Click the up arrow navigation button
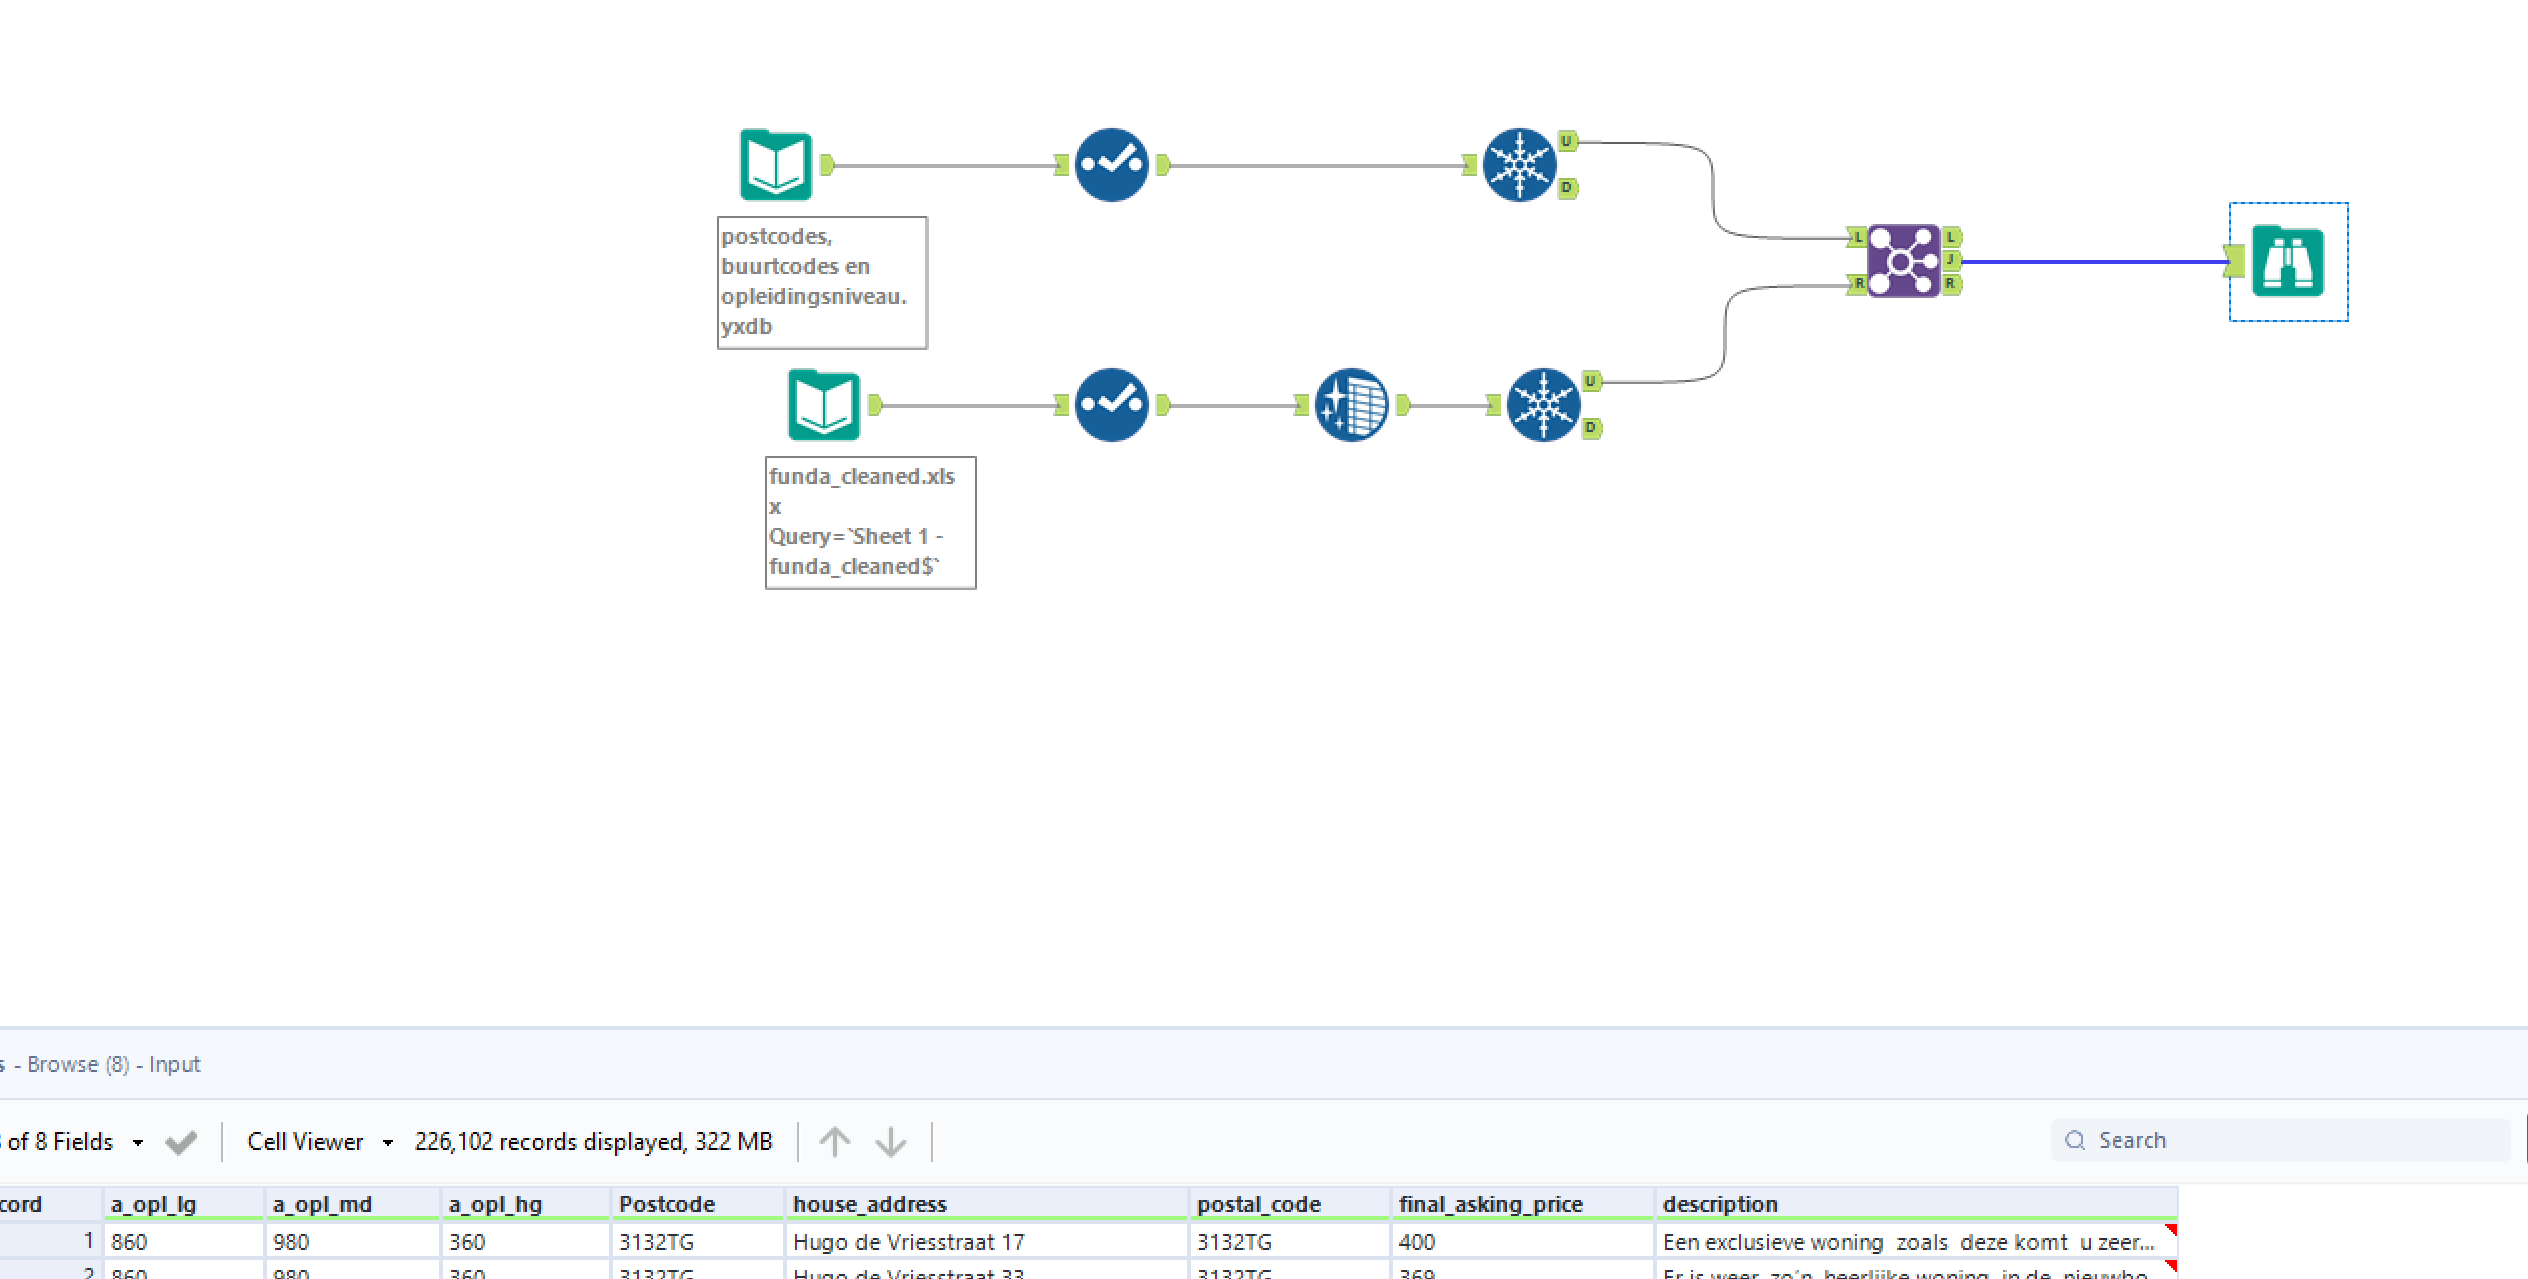Image resolution: width=2528 pixels, height=1279 pixels. pyautogui.click(x=834, y=1142)
